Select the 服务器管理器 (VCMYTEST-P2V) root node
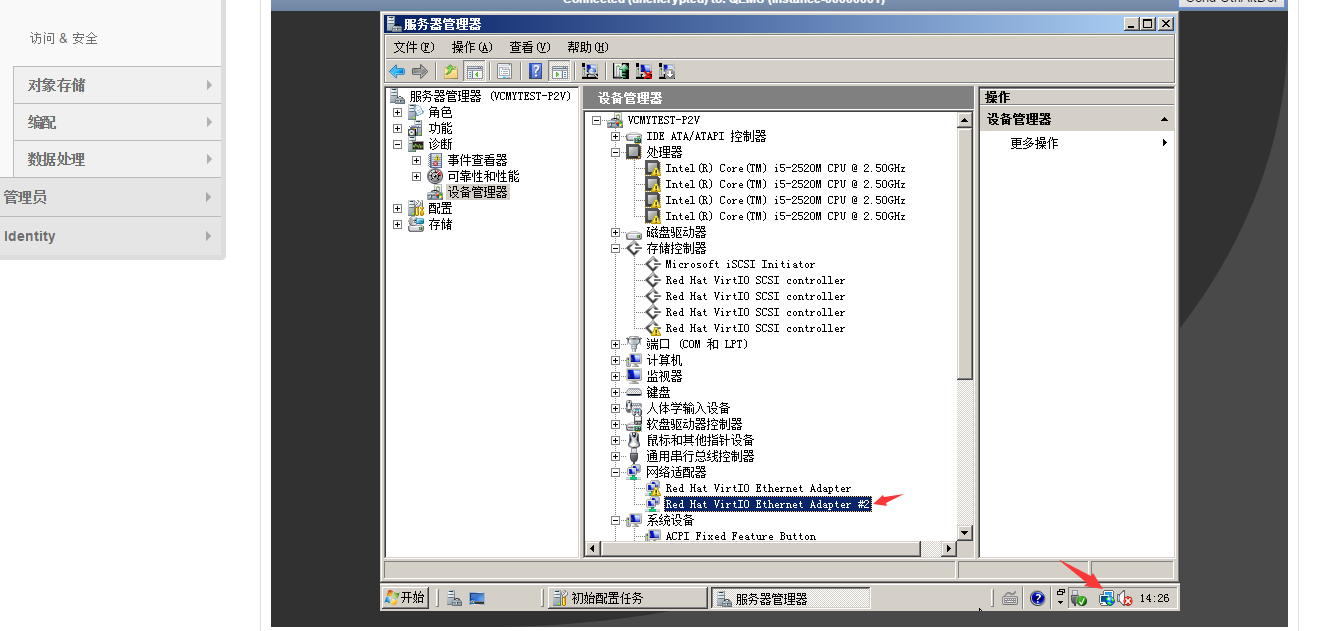Screen dimensions: 1335x631 (x=490, y=96)
